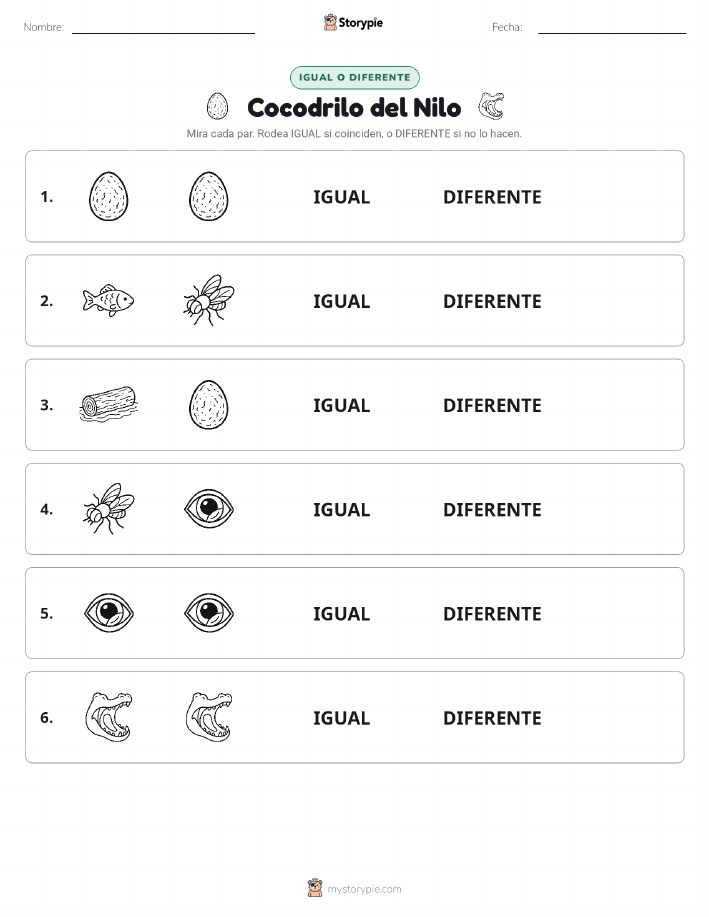Screen dimensions: 709x917
Task: Click the right egg in row 1
Action: pos(209,196)
